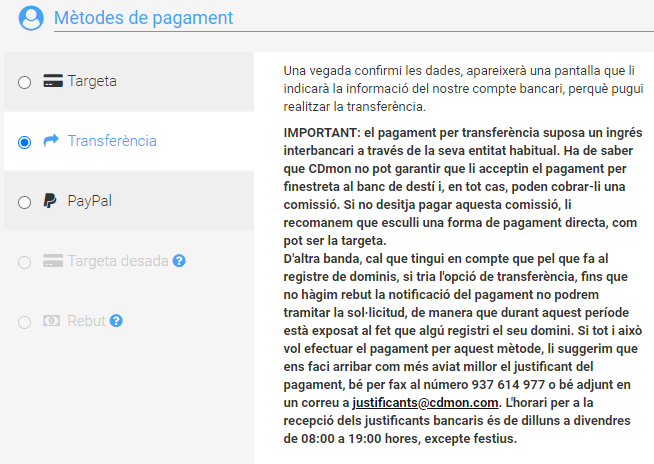Screen dimensions: 654x464
Task: Click the Targeta desada label
Action: click(118, 261)
